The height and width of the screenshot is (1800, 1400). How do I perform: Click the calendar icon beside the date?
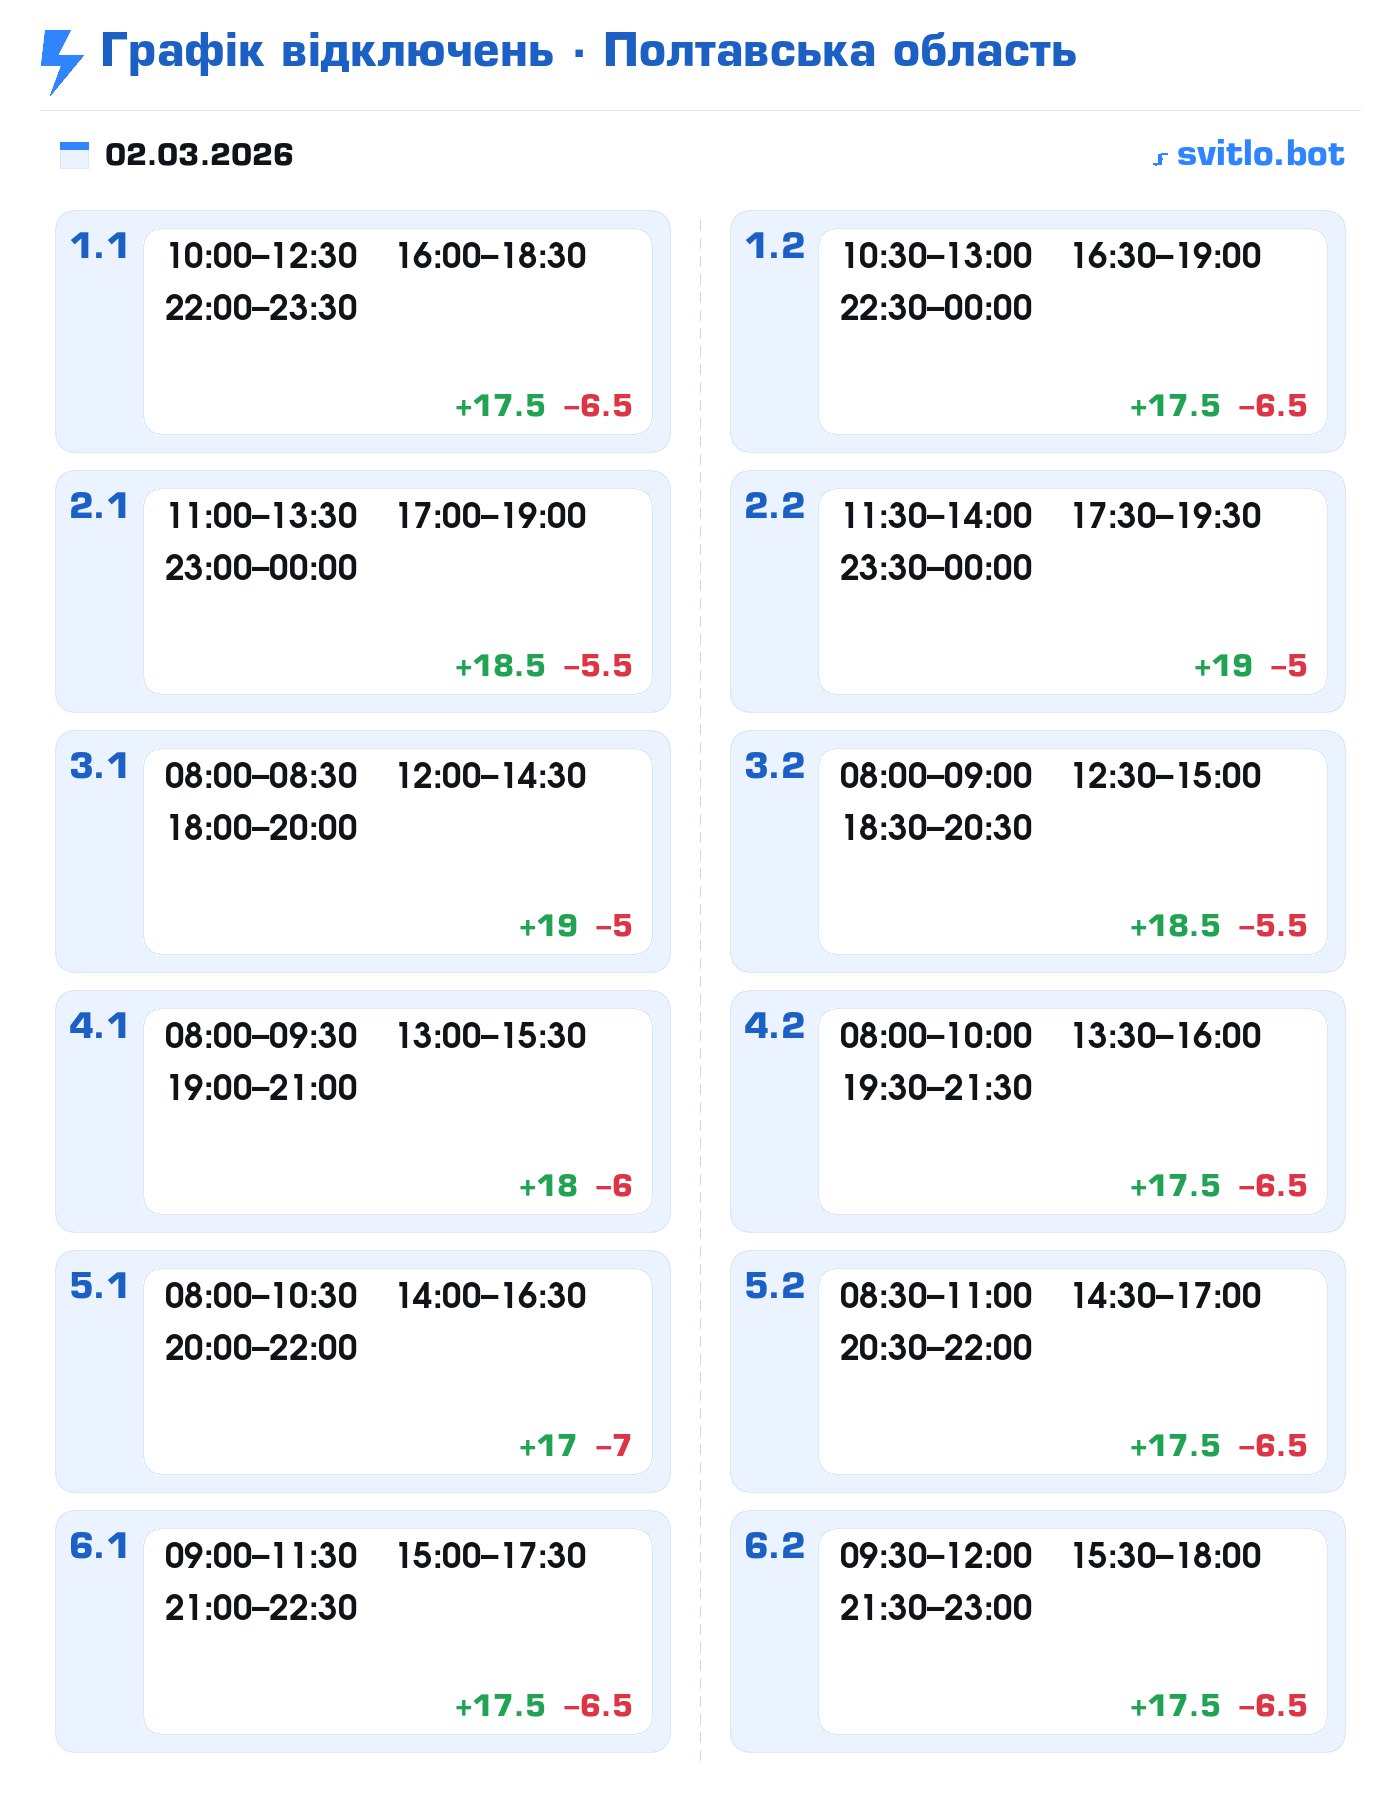click(x=74, y=155)
